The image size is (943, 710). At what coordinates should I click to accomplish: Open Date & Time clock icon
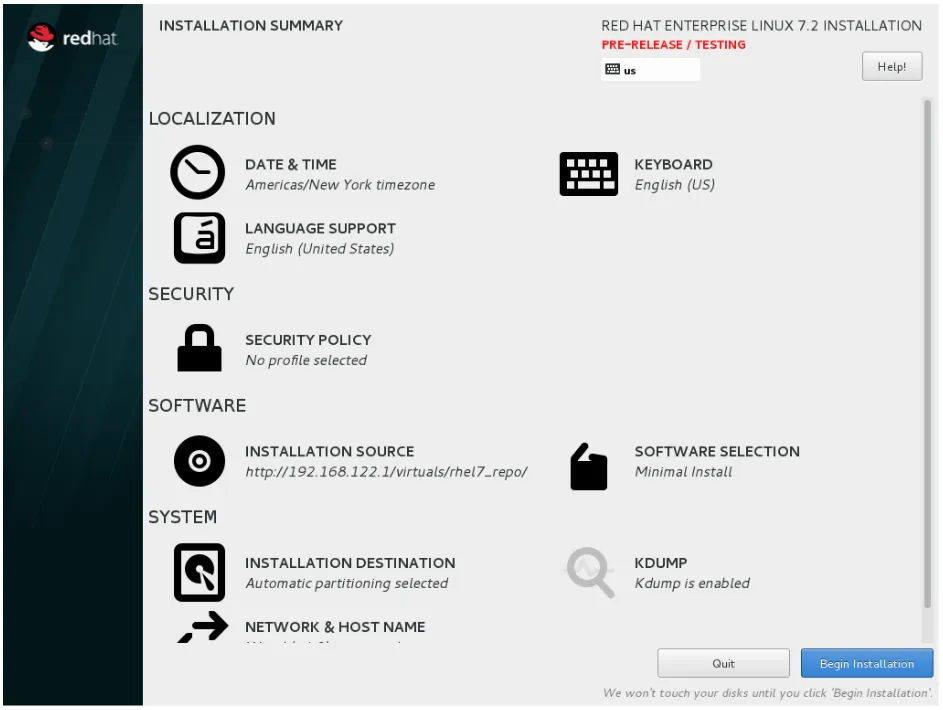pyautogui.click(x=197, y=173)
